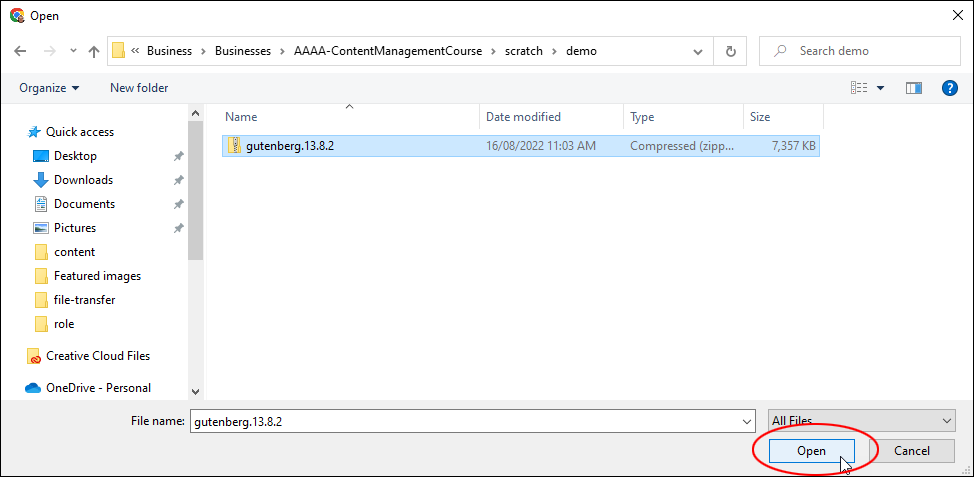This screenshot has width=974, height=477.
Task: Change view with the view icon
Action: point(858,88)
